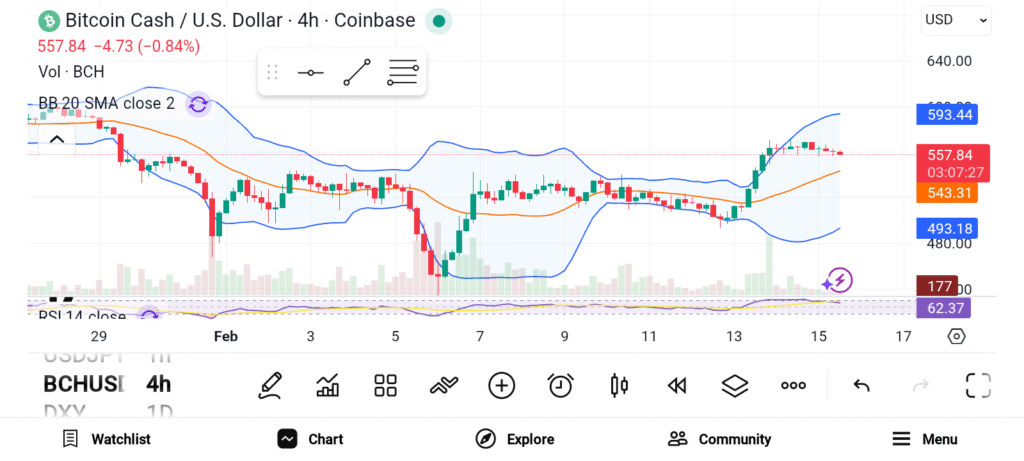Open the object tree layers icon
Image resolution: width=1024 pixels, height=461 pixels.
click(x=735, y=385)
